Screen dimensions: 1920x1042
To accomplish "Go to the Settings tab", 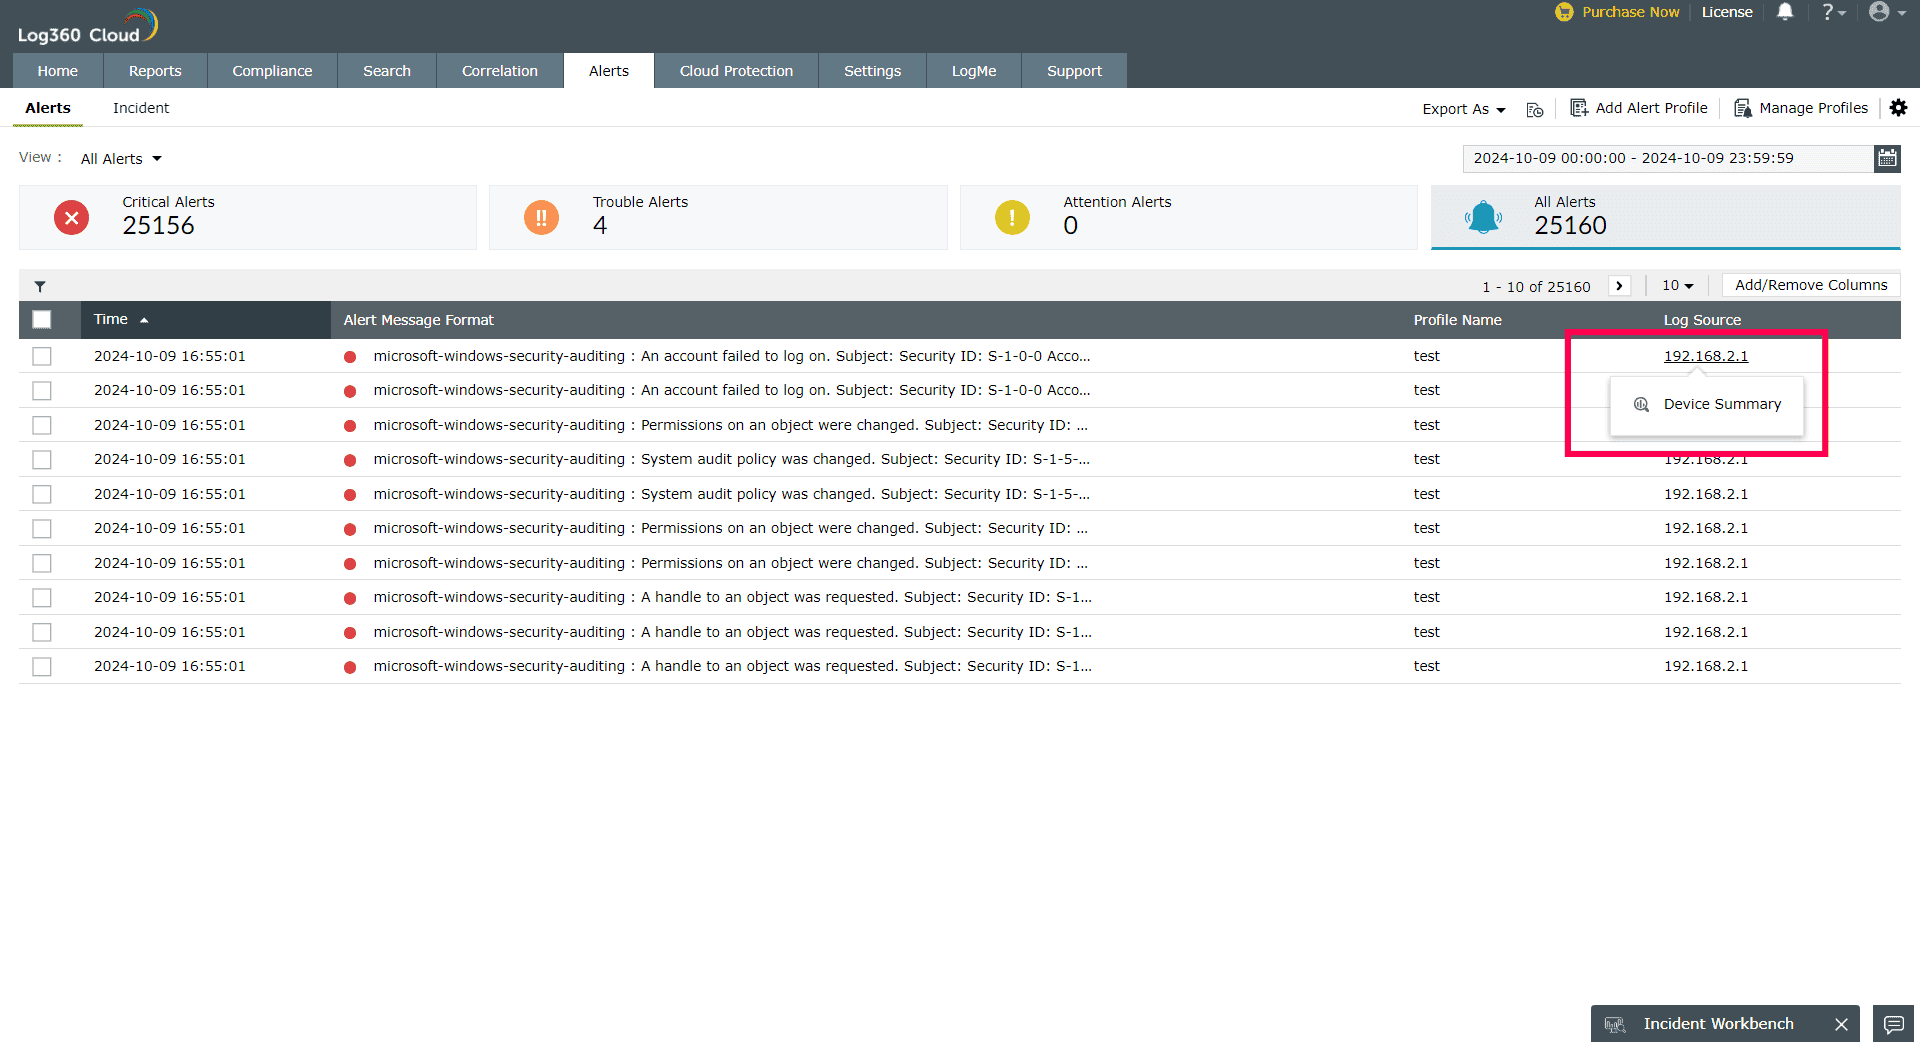I will (x=872, y=71).
